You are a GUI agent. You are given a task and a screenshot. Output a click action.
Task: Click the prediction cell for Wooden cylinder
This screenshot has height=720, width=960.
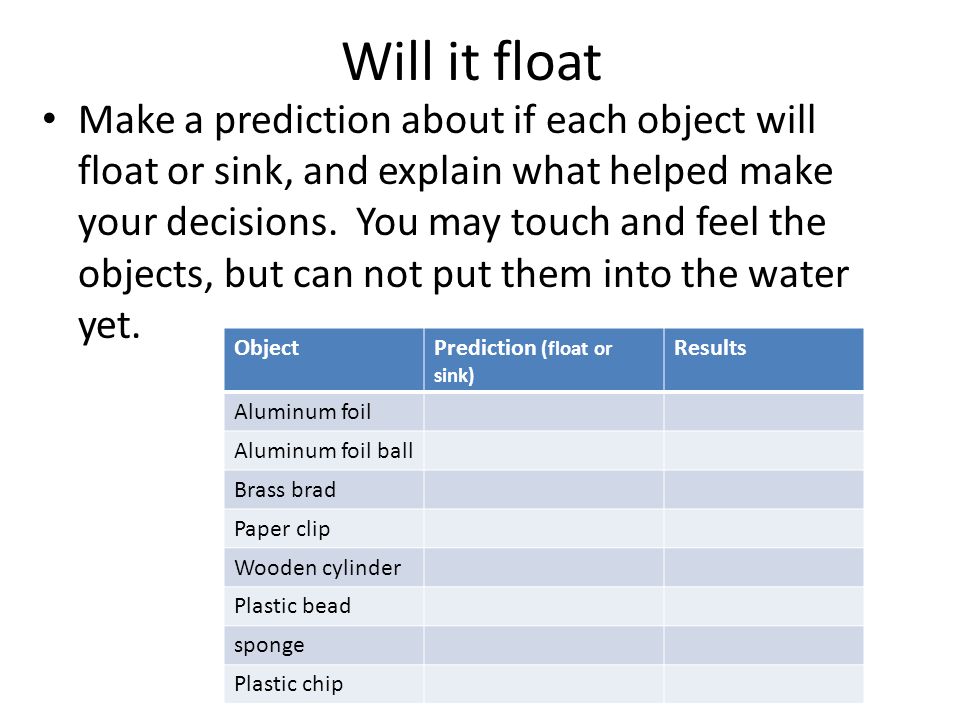[544, 568]
